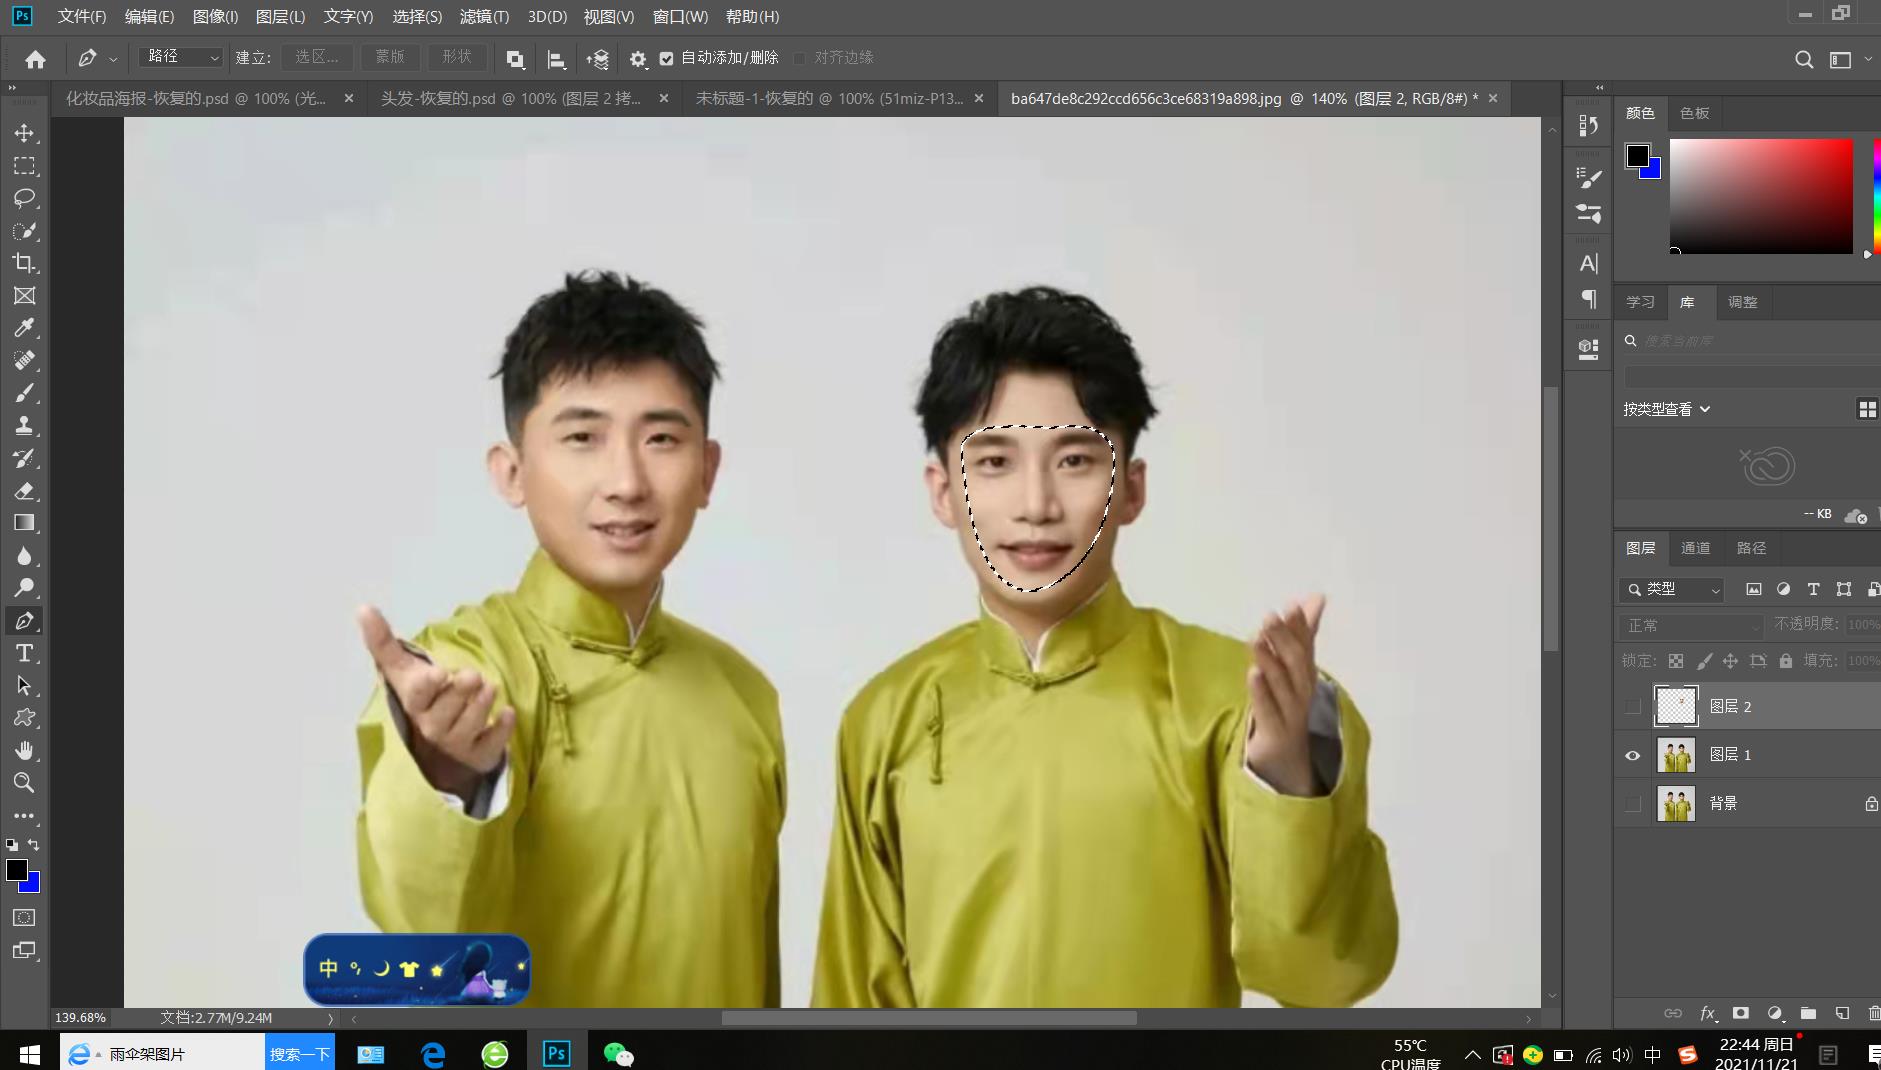Open the path arrangement icon

point(597,59)
